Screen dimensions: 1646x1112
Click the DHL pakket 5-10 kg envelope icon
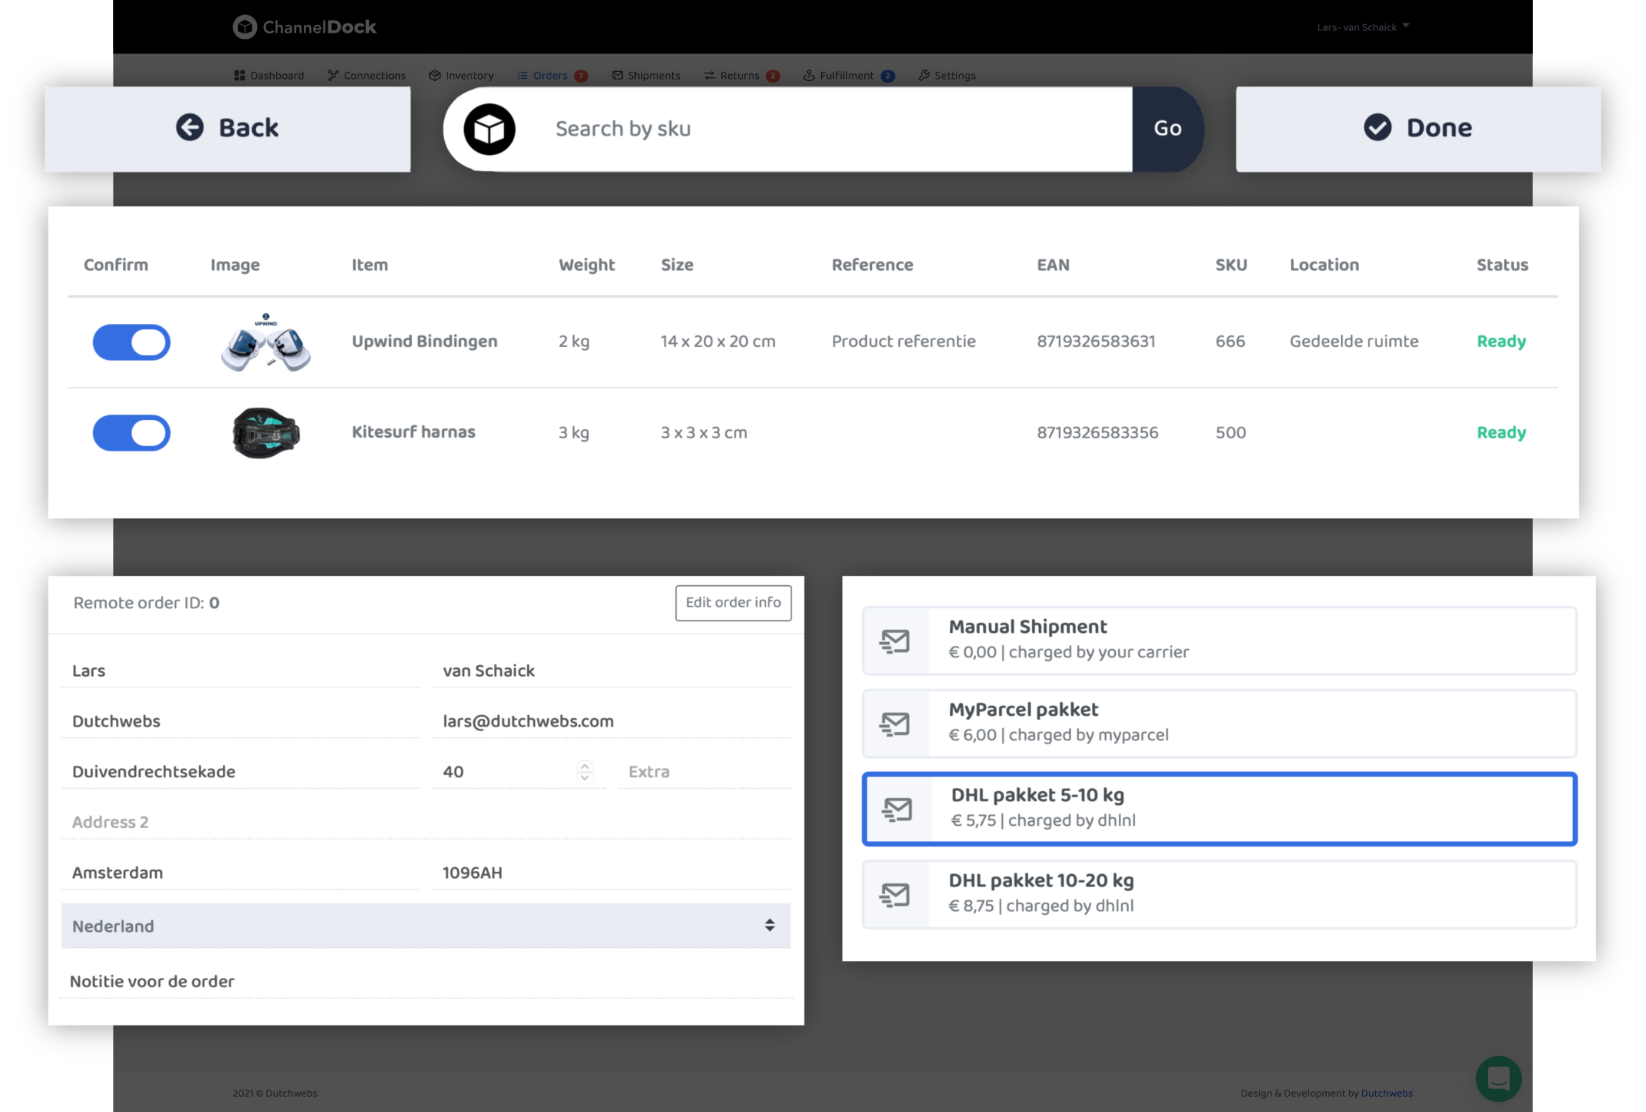(897, 809)
